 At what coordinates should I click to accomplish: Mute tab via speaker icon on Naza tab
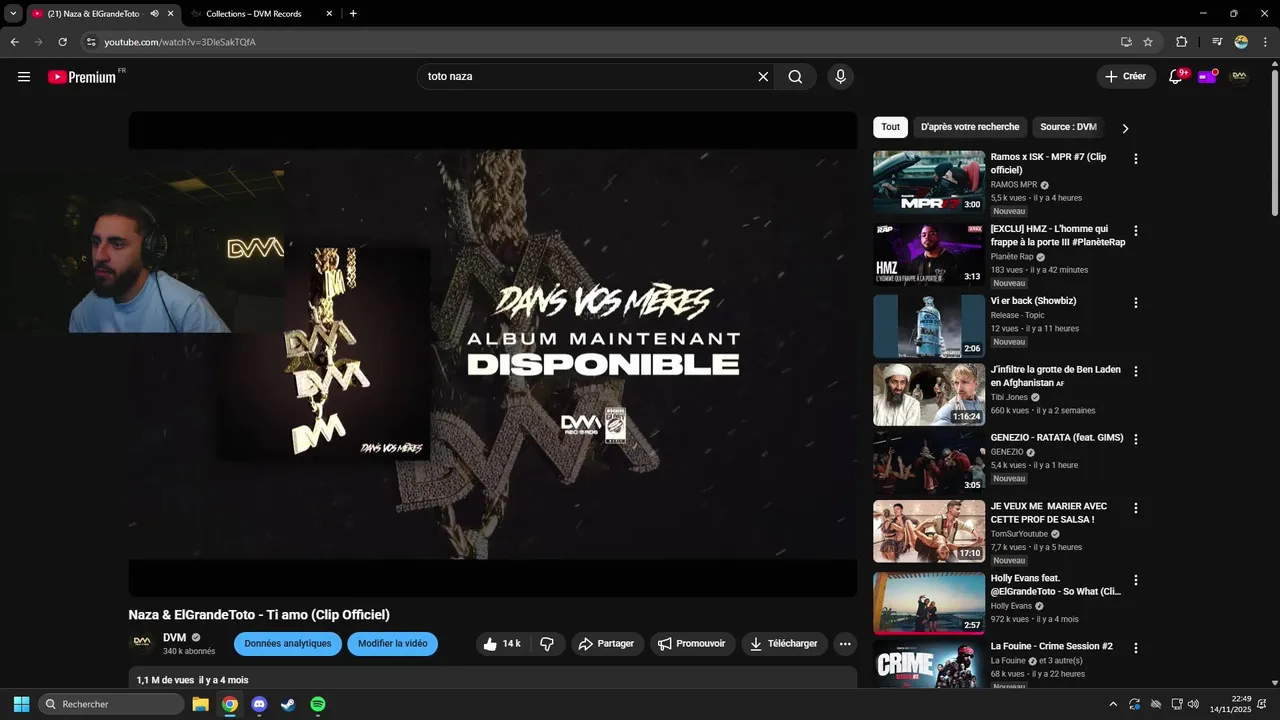pyautogui.click(x=155, y=14)
